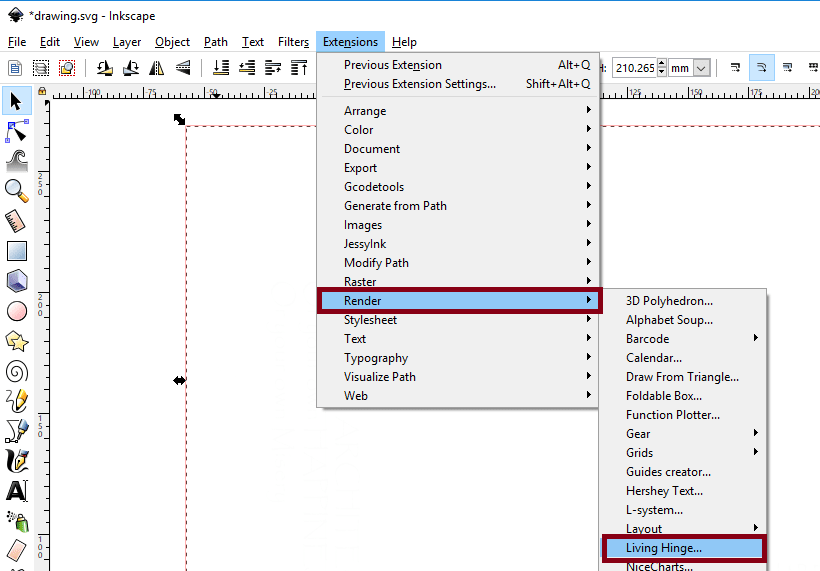This screenshot has height=571, width=820.
Task: Select the Star polygon tool
Action: pos(17,341)
